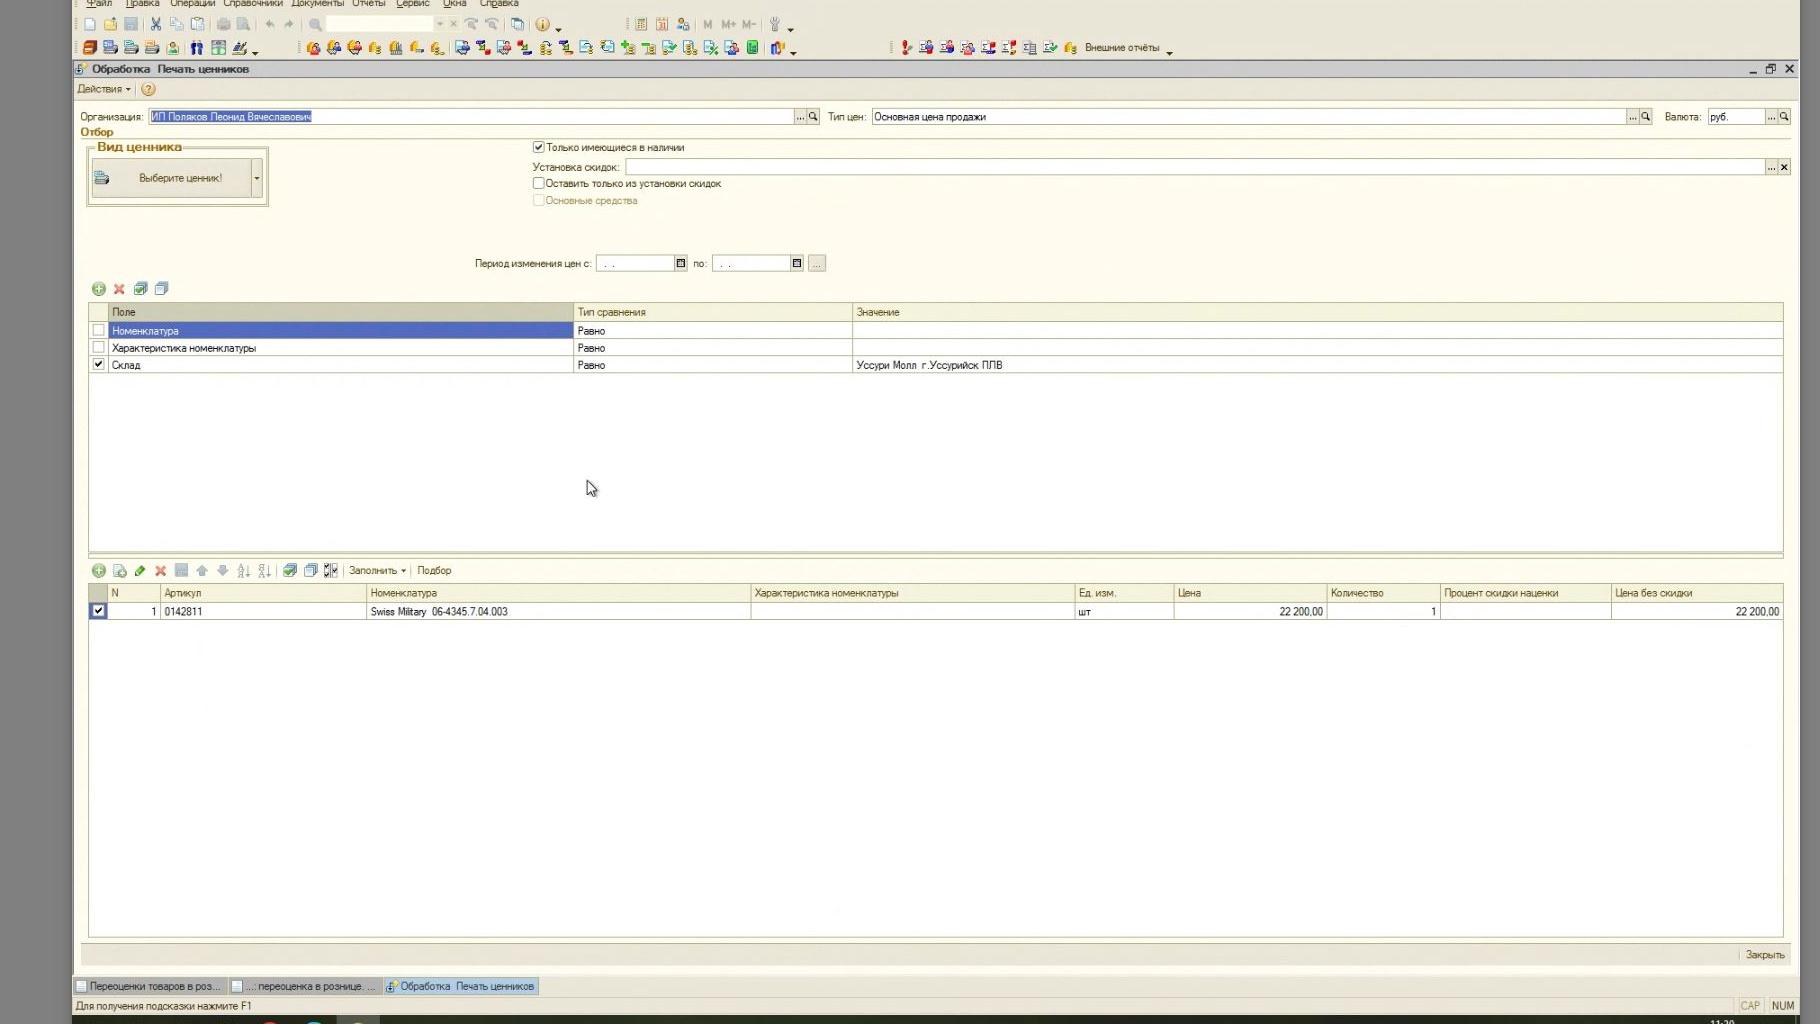Add a new item row to the price tag table
The height and width of the screenshot is (1024, 1820).
[x=98, y=571]
